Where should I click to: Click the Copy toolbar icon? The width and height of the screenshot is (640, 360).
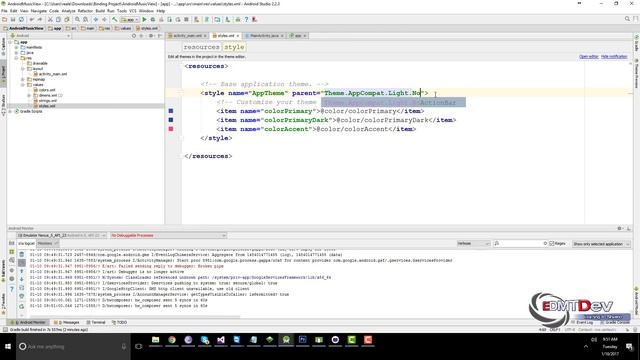58,20
